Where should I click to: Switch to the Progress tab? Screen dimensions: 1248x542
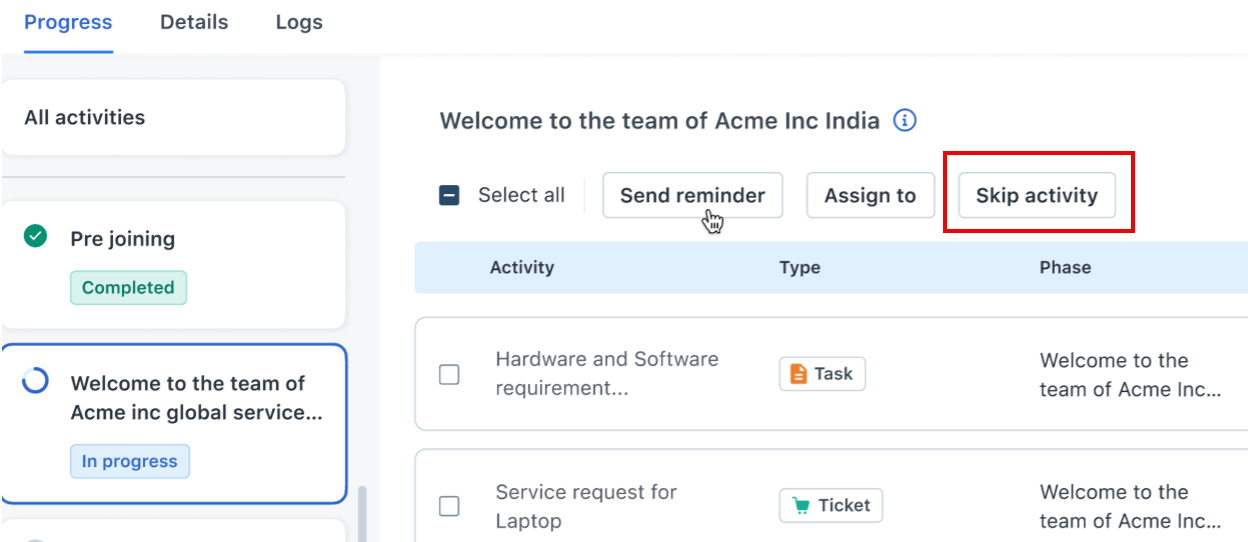[x=68, y=22]
